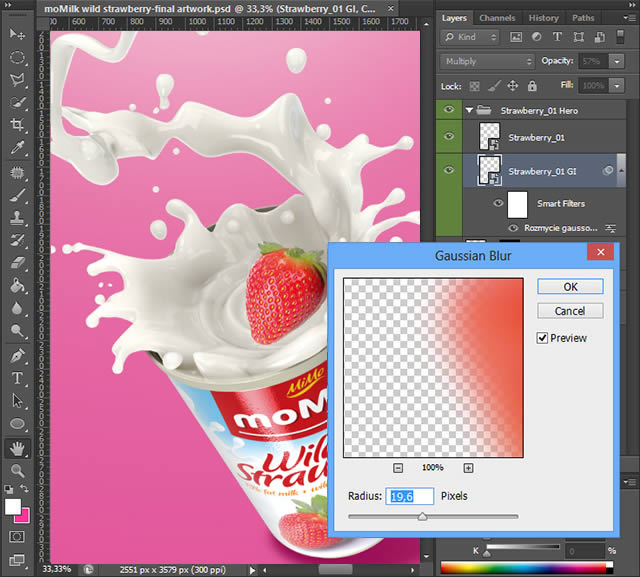This screenshot has width=640, height=577.
Task: Hide the Rozmycie gaussowskie filter
Action: (x=513, y=228)
